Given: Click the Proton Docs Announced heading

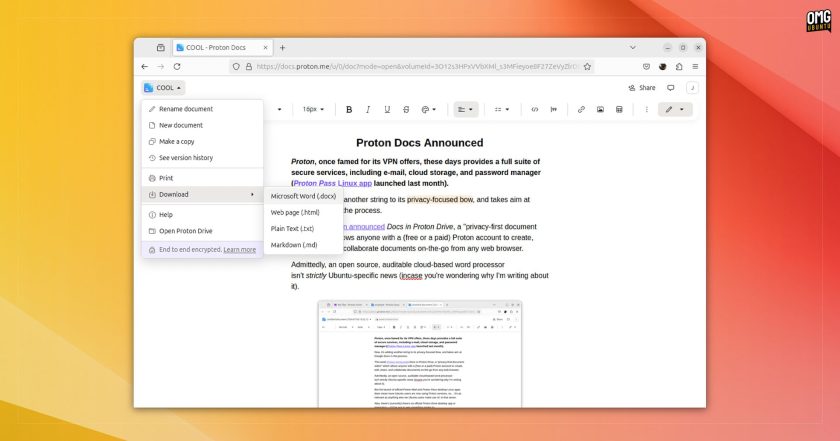Looking at the screenshot, I should click(419, 143).
